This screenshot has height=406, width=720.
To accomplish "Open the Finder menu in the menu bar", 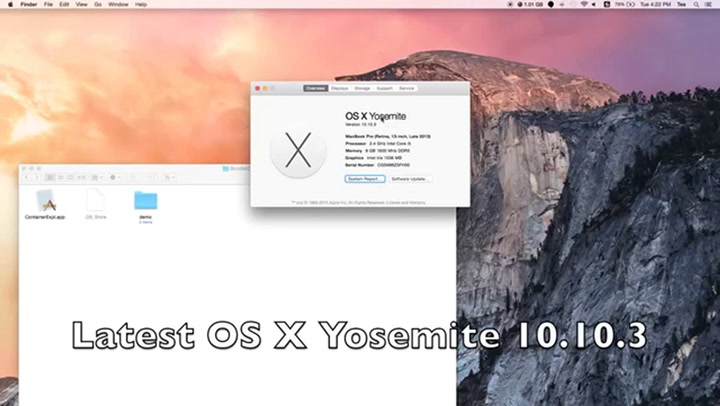I will [28, 4].
